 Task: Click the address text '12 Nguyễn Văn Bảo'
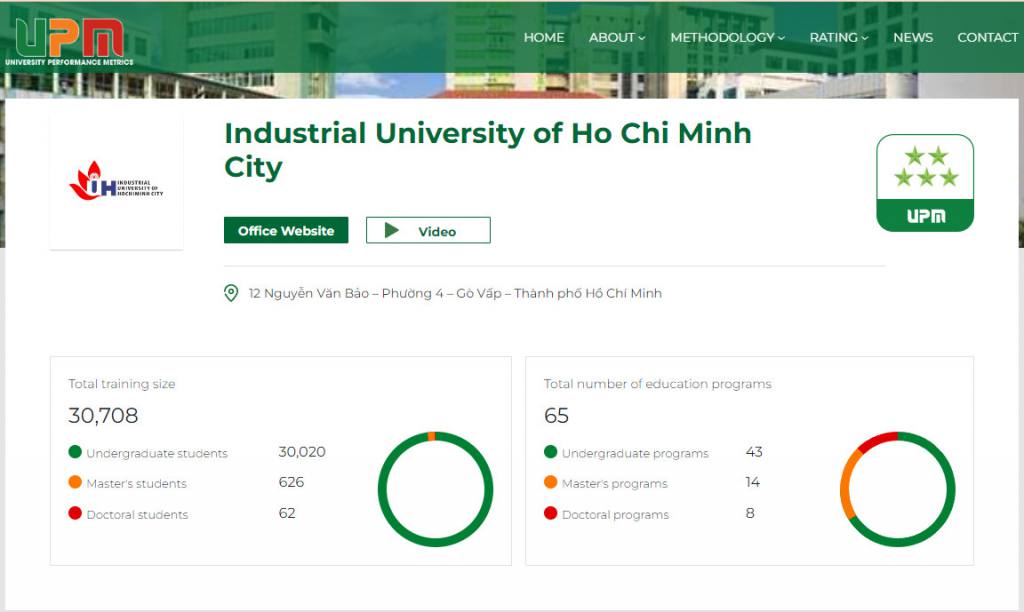309,293
